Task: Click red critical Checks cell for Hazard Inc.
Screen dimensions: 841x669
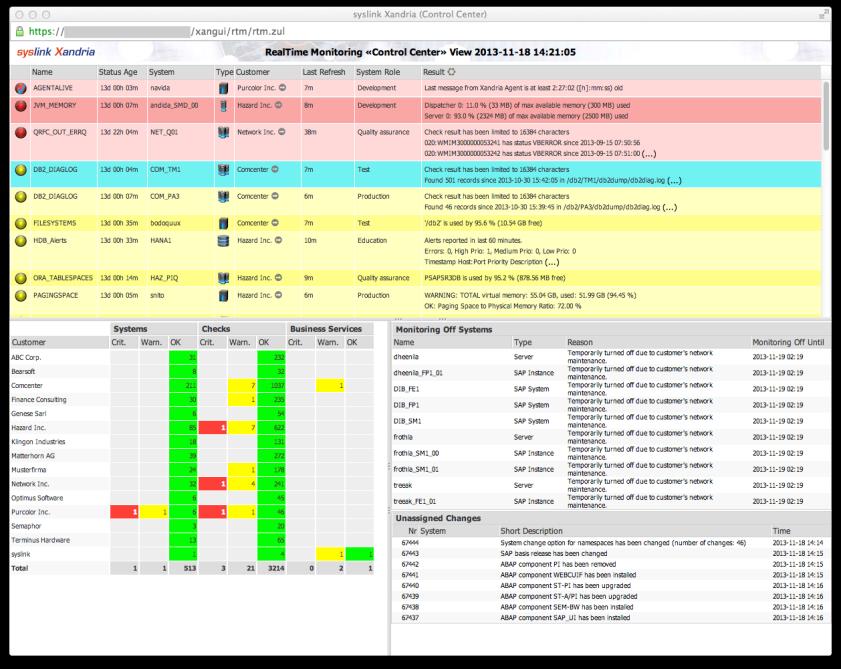Action: point(213,428)
